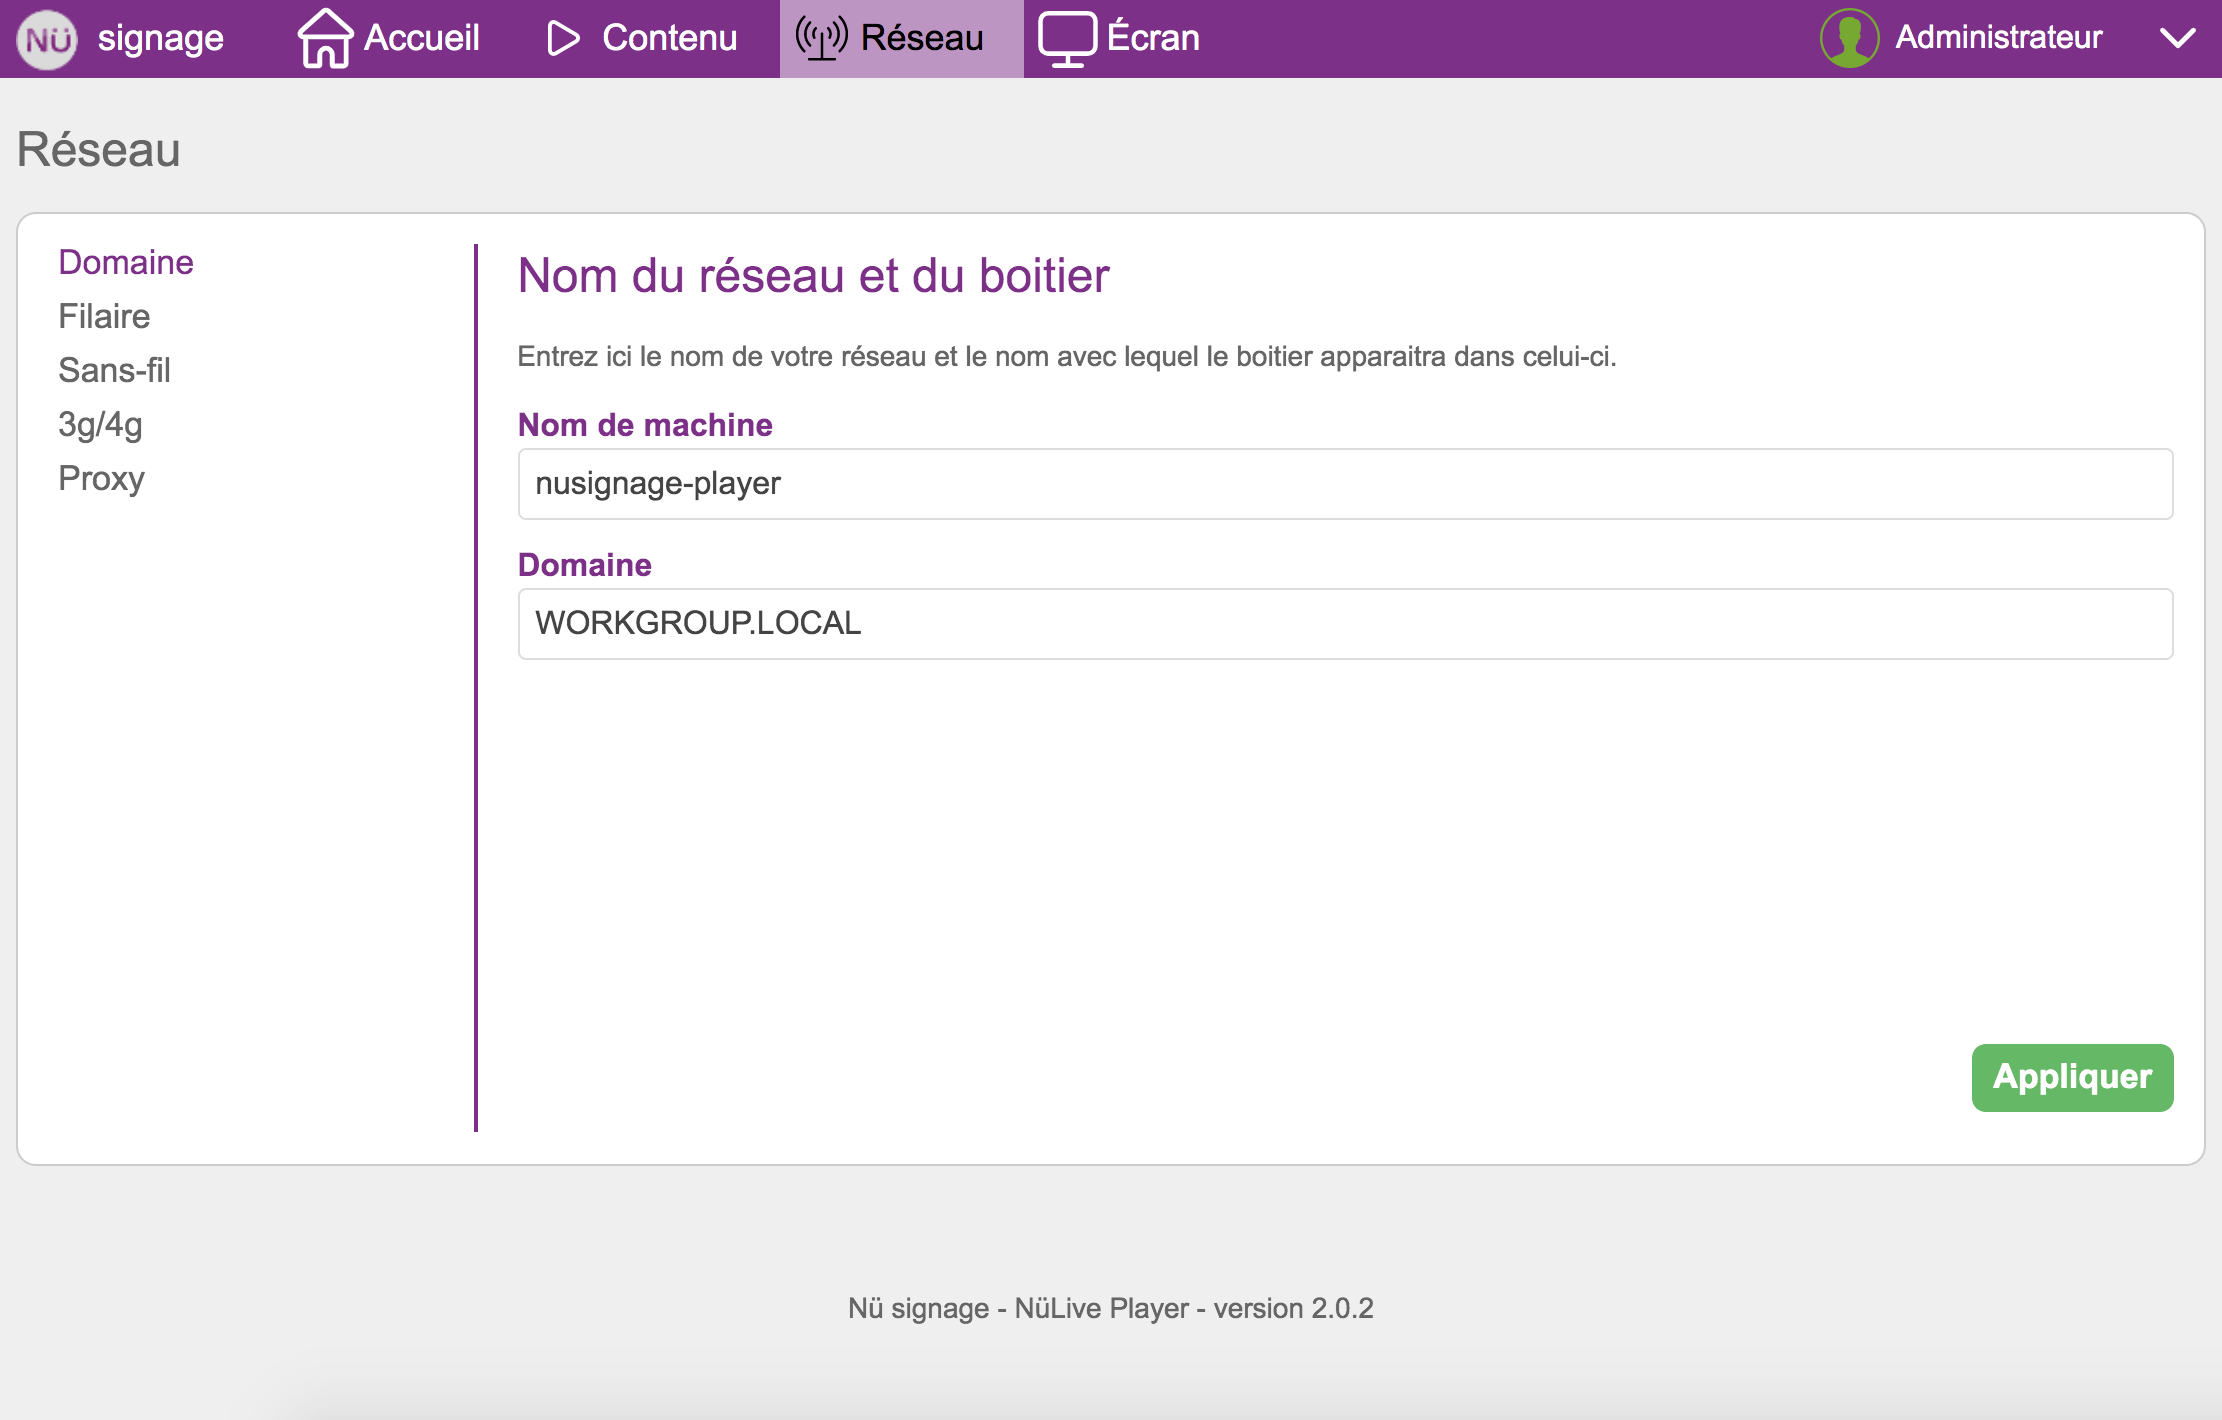Expand the Administrateur dropdown chevron

click(x=2177, y=38)
